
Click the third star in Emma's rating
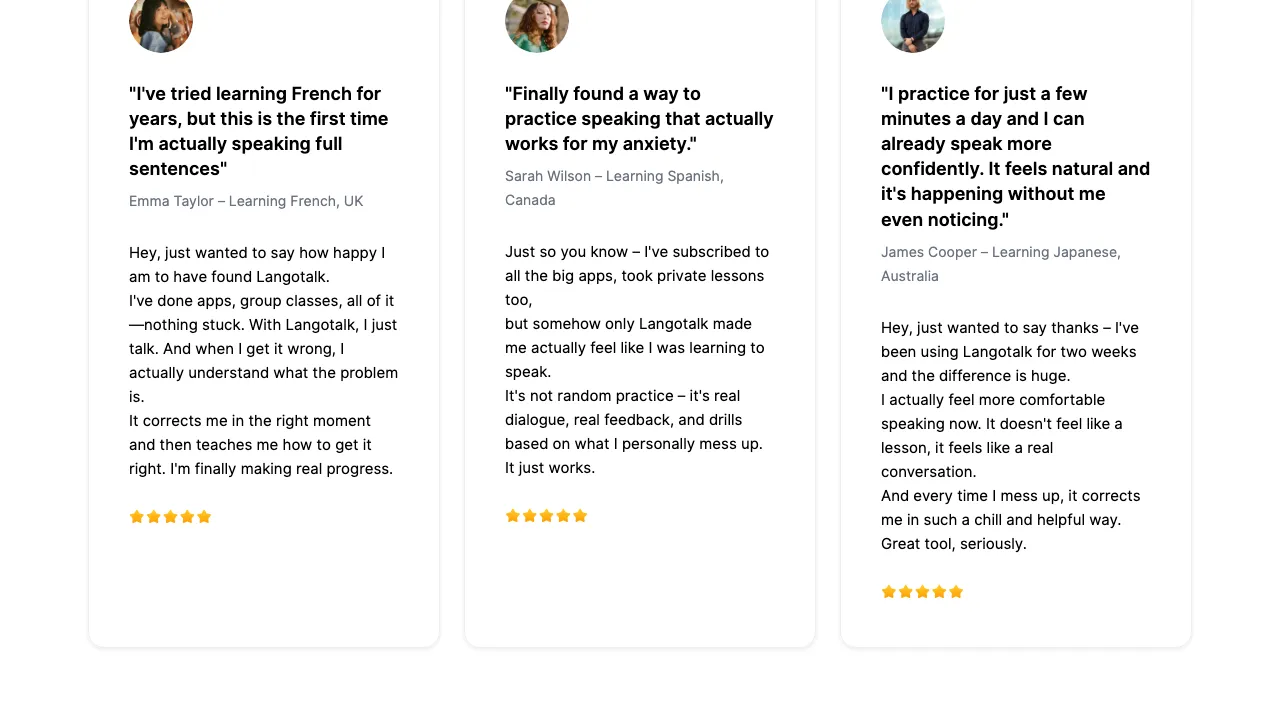[171, 517]
